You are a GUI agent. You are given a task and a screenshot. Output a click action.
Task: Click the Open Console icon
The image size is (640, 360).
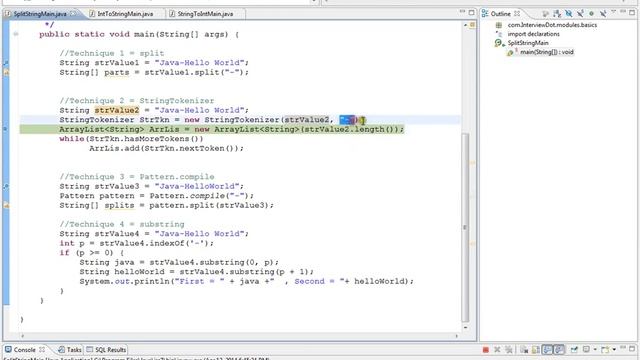pos(605,349)
